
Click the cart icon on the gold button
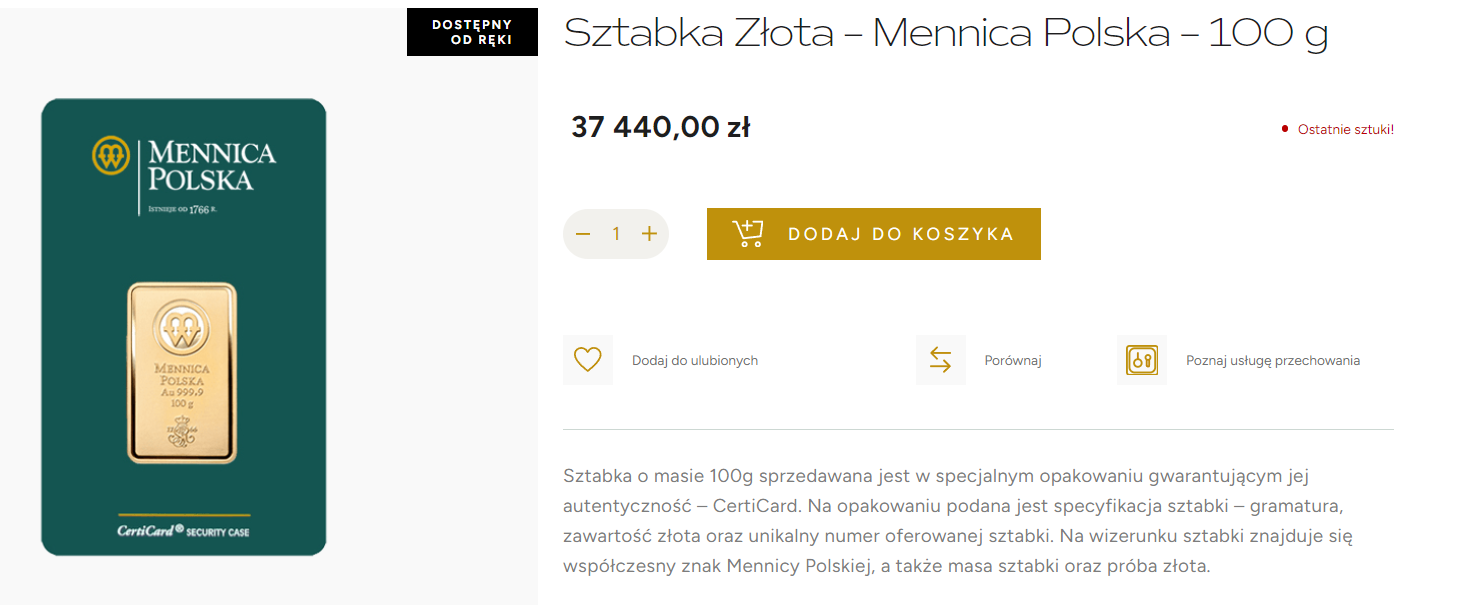pyautogui.click(x=748, y=234)
